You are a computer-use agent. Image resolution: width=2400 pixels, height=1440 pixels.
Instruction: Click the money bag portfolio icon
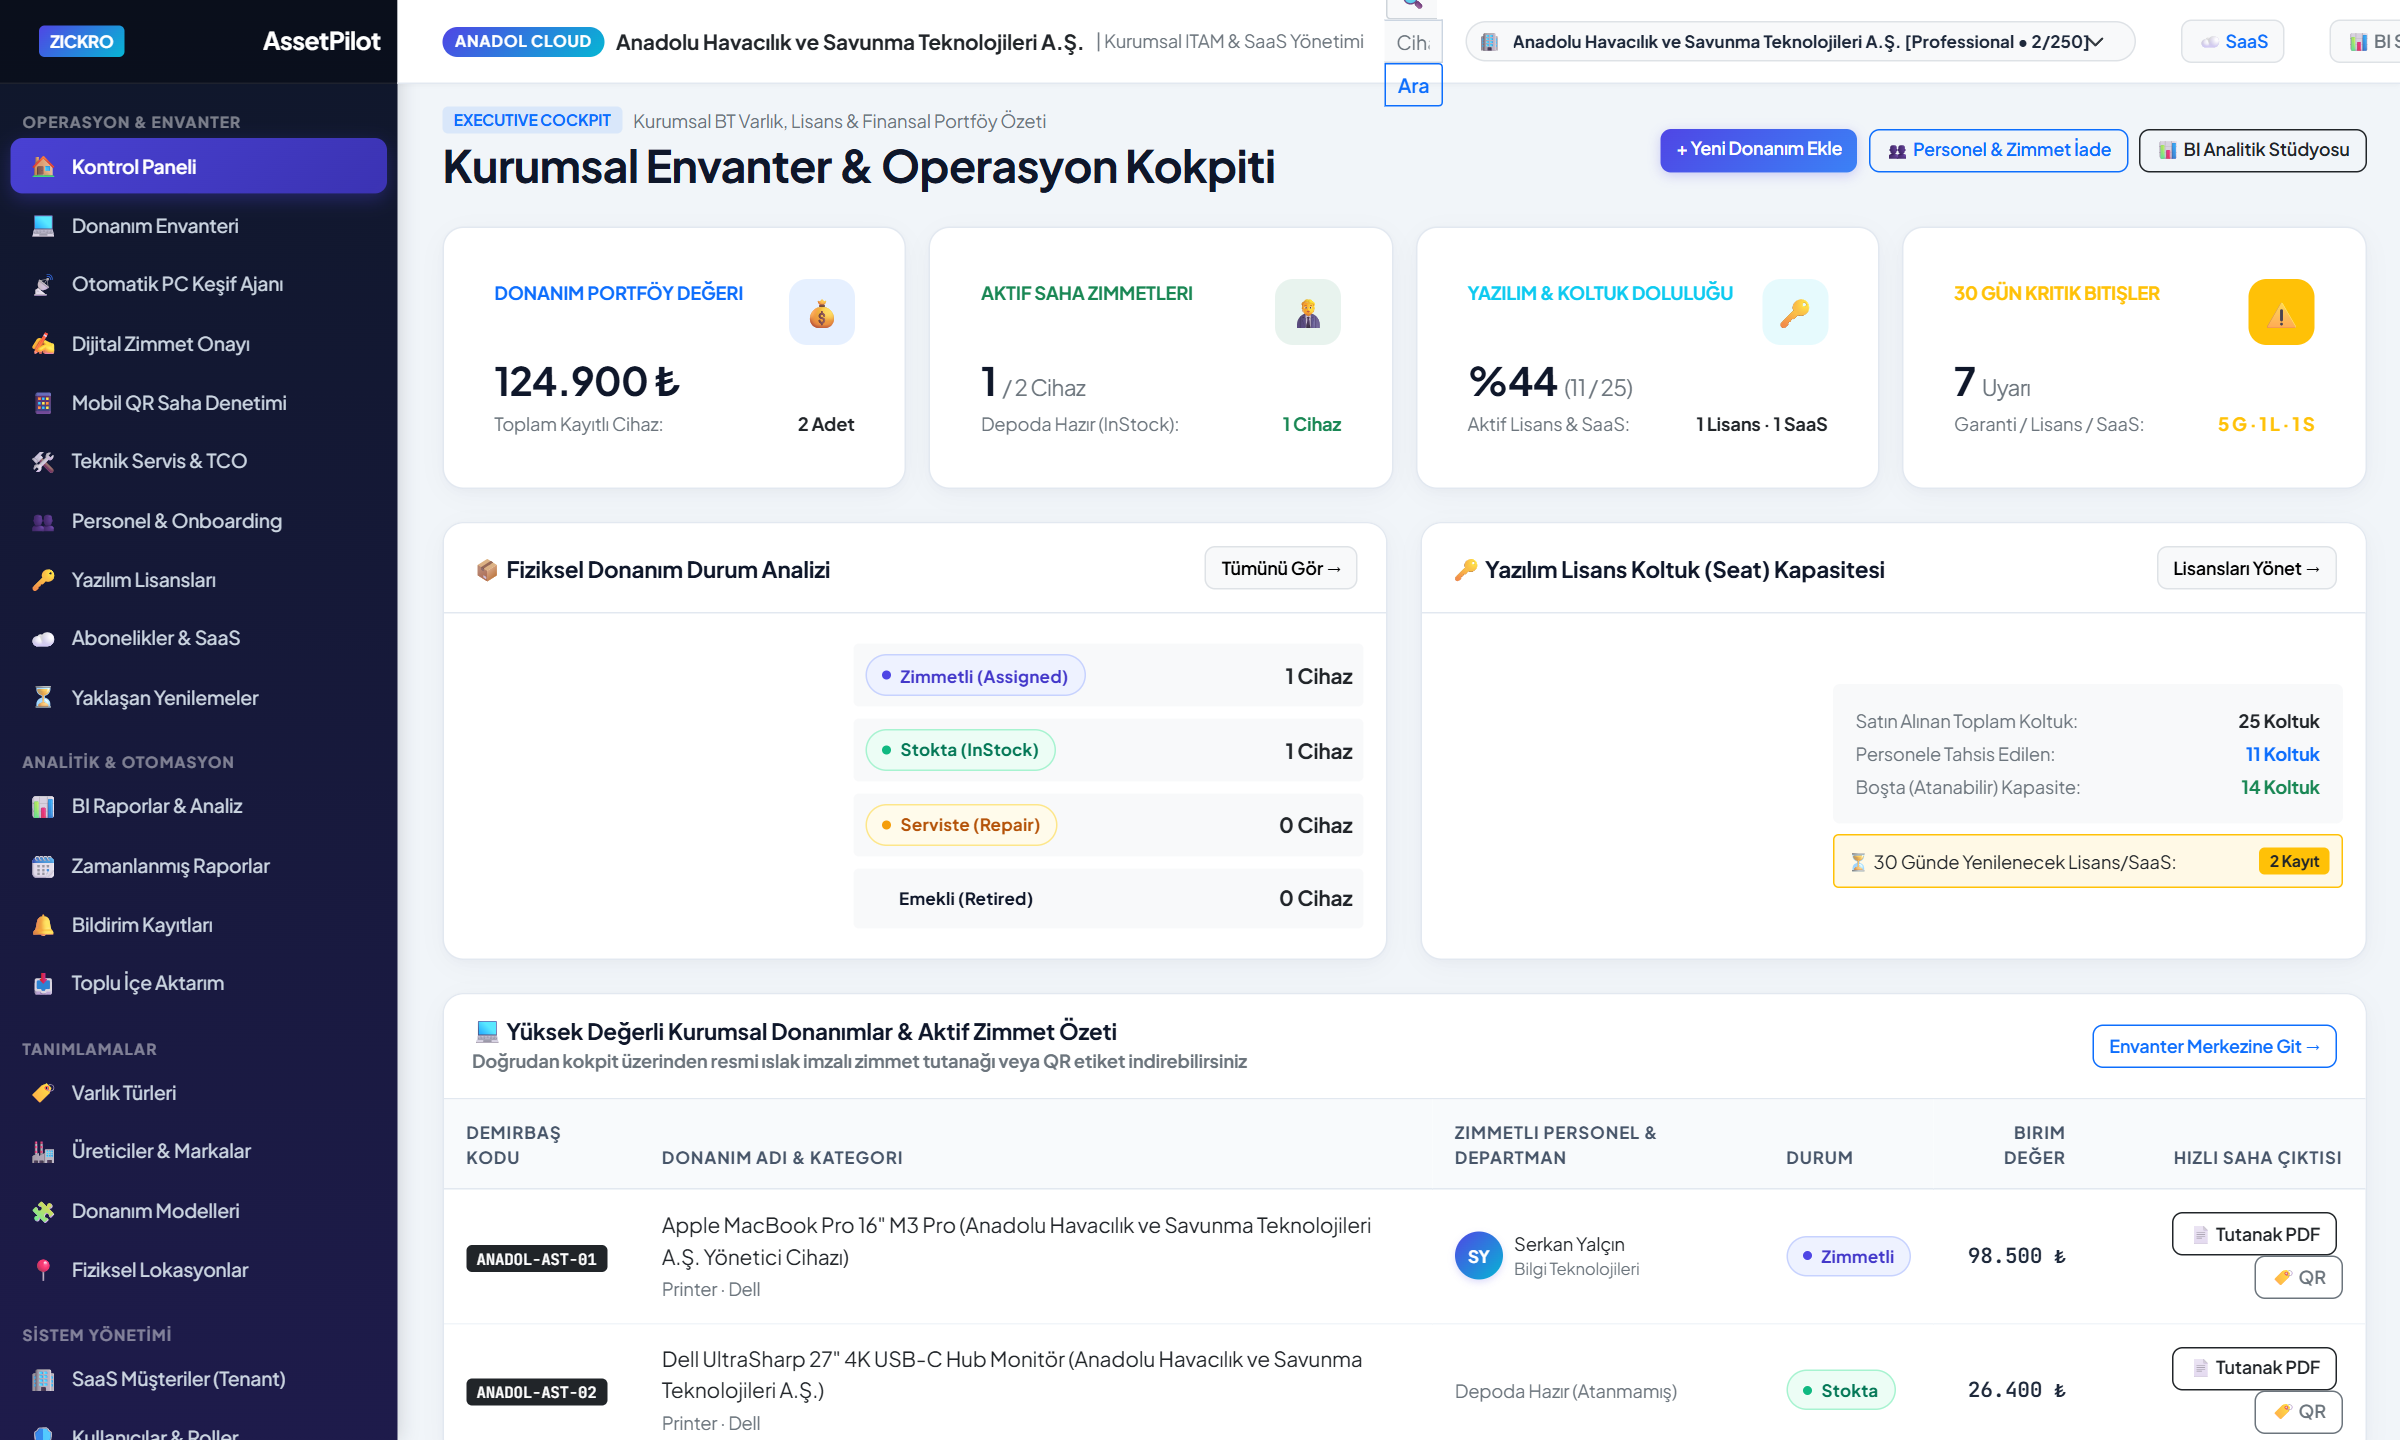point(822,313)
